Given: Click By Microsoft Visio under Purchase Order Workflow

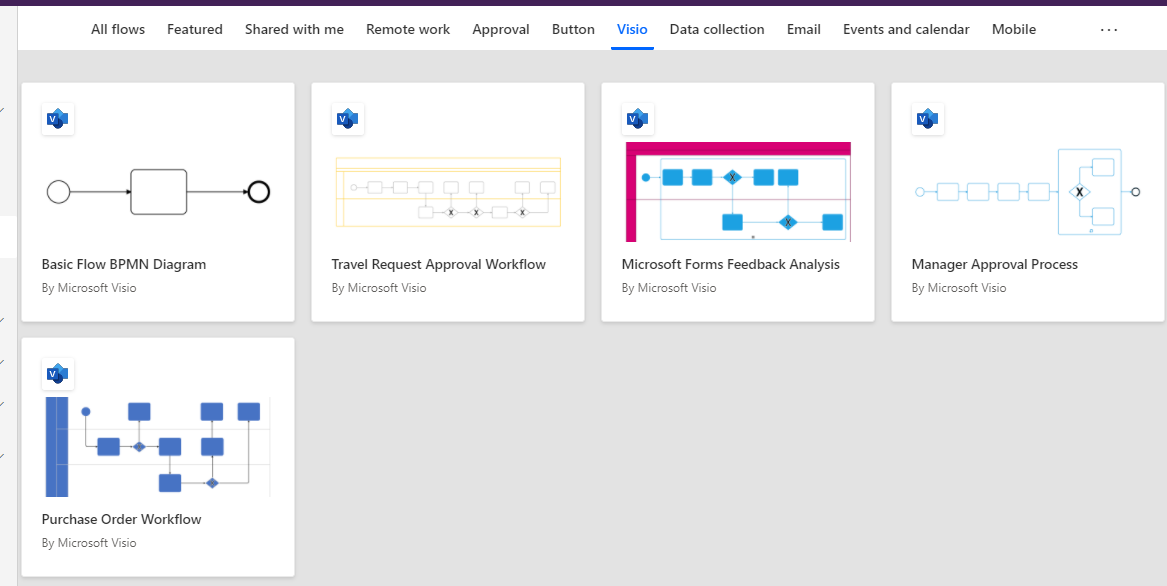Looking at the screenshot, I should click(x=88, y=542).
